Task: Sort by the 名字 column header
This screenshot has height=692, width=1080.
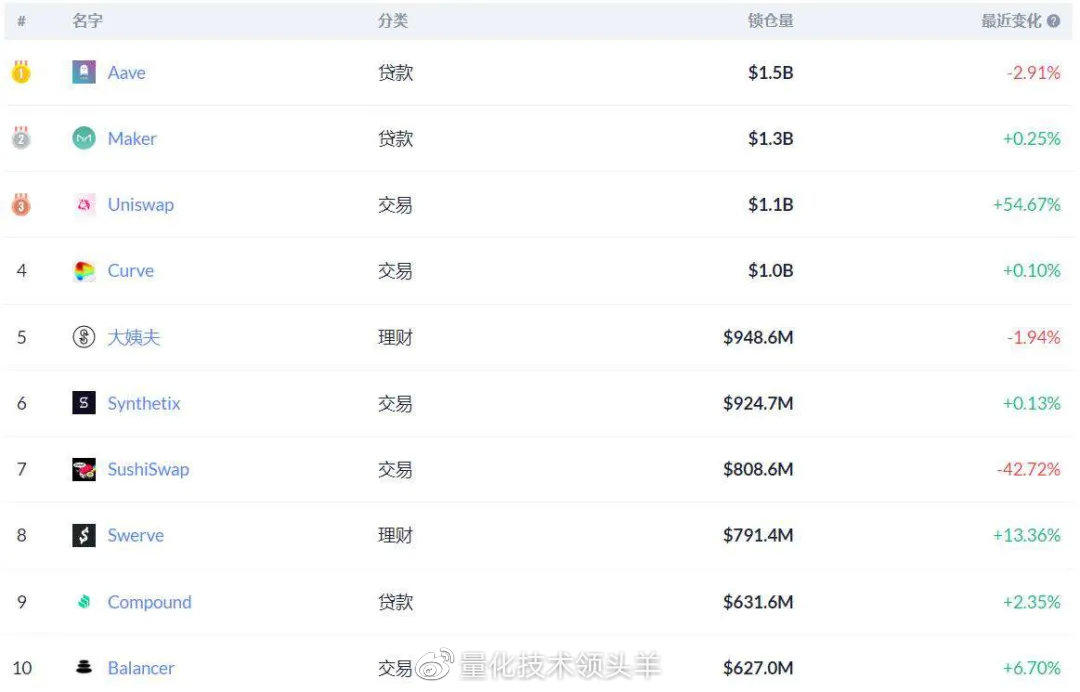Action: [87, 21]
